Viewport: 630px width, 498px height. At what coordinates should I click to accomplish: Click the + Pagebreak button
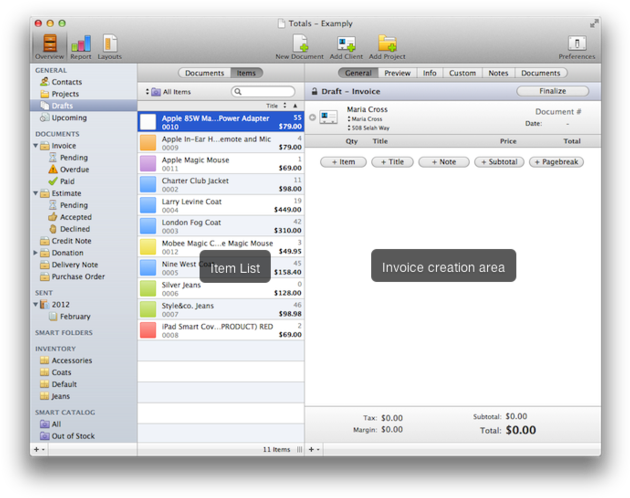[556, 162]
